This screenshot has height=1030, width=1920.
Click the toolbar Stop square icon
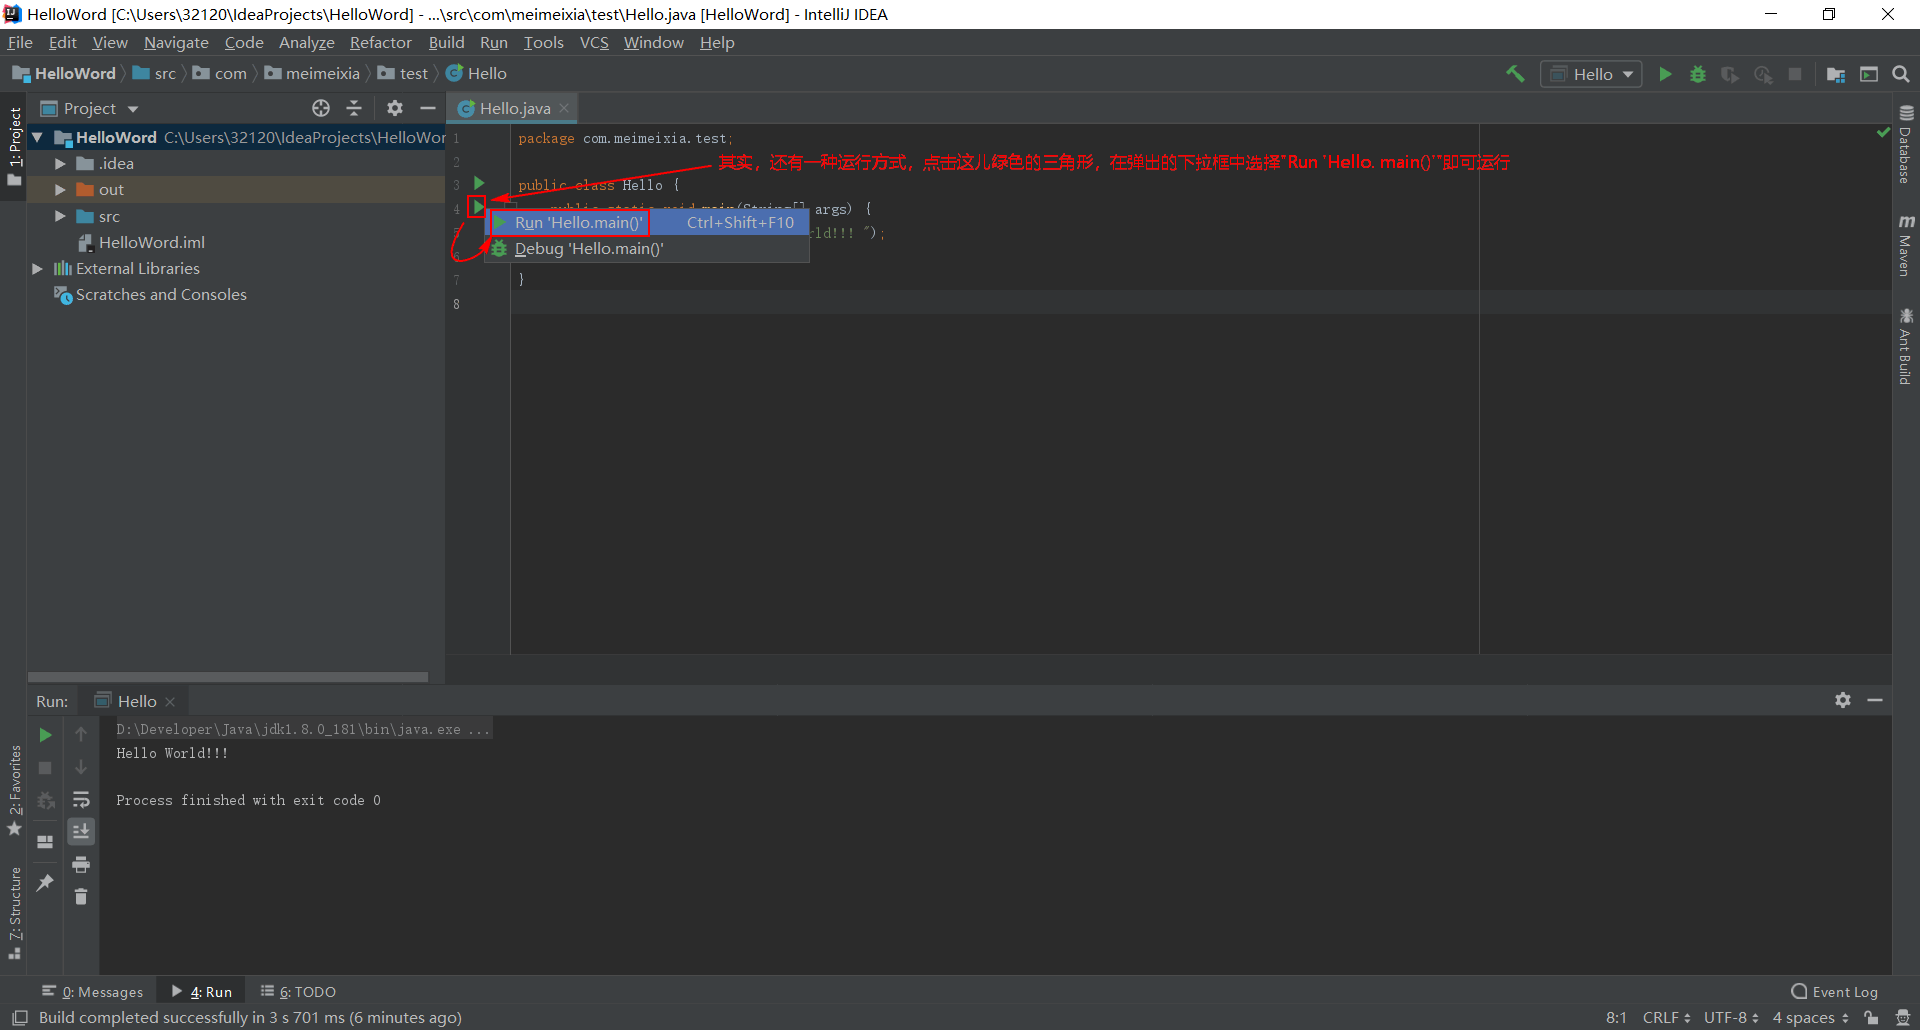(1795, 74)
